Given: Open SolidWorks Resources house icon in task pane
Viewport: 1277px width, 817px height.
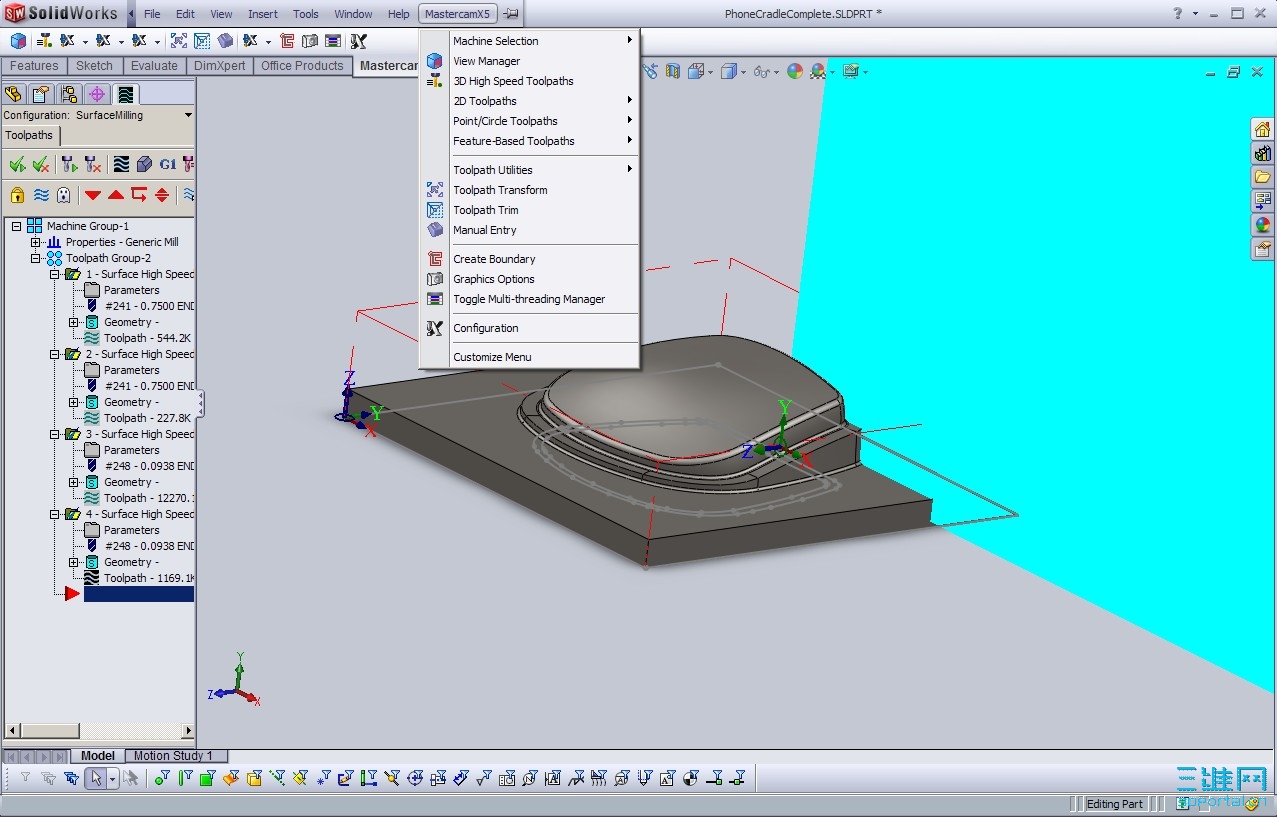Looking at the screenshot, I should tap(1262, 130).
